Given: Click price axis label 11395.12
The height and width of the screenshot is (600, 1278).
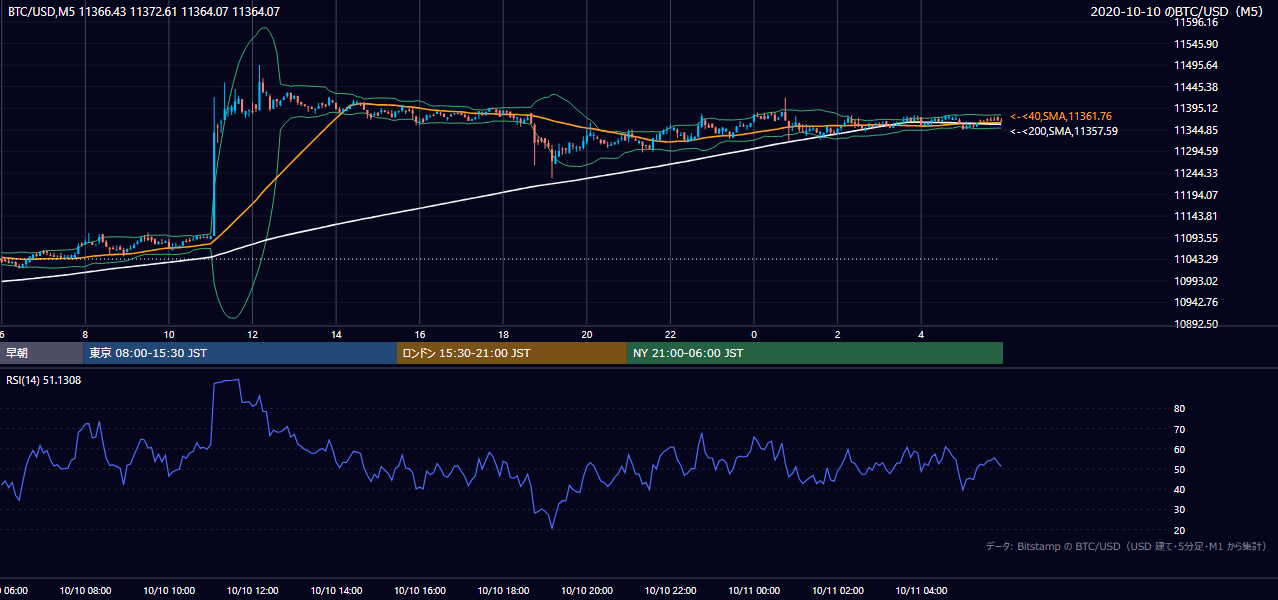Looking at the screenshot, I should click(1195, 108).
